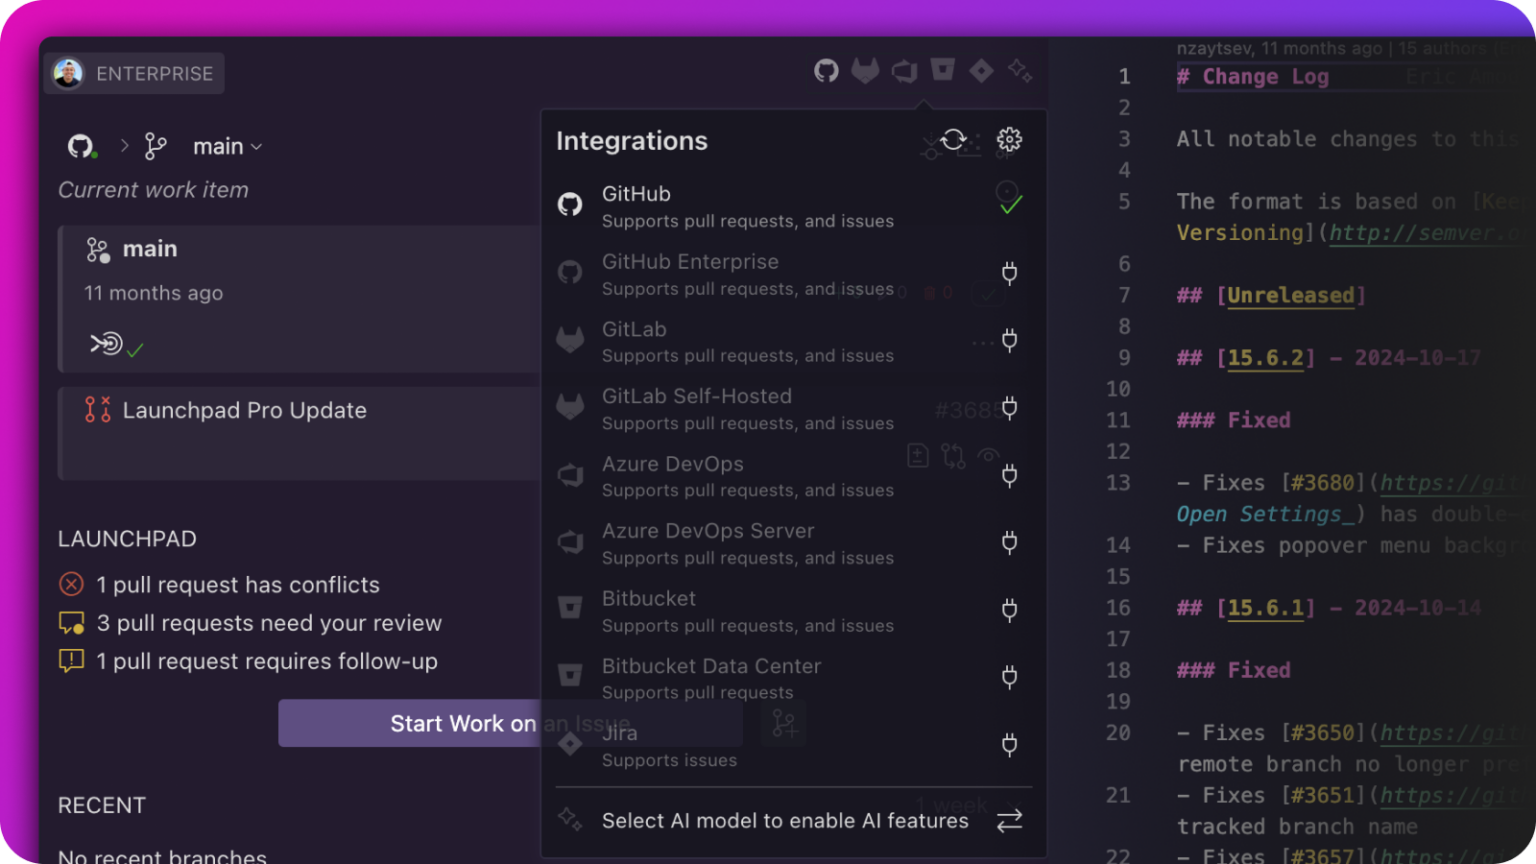Click the refresh integrations icon in the Integrations header
The width and height of the screenshot is (1536, 864).
point(951,140)
